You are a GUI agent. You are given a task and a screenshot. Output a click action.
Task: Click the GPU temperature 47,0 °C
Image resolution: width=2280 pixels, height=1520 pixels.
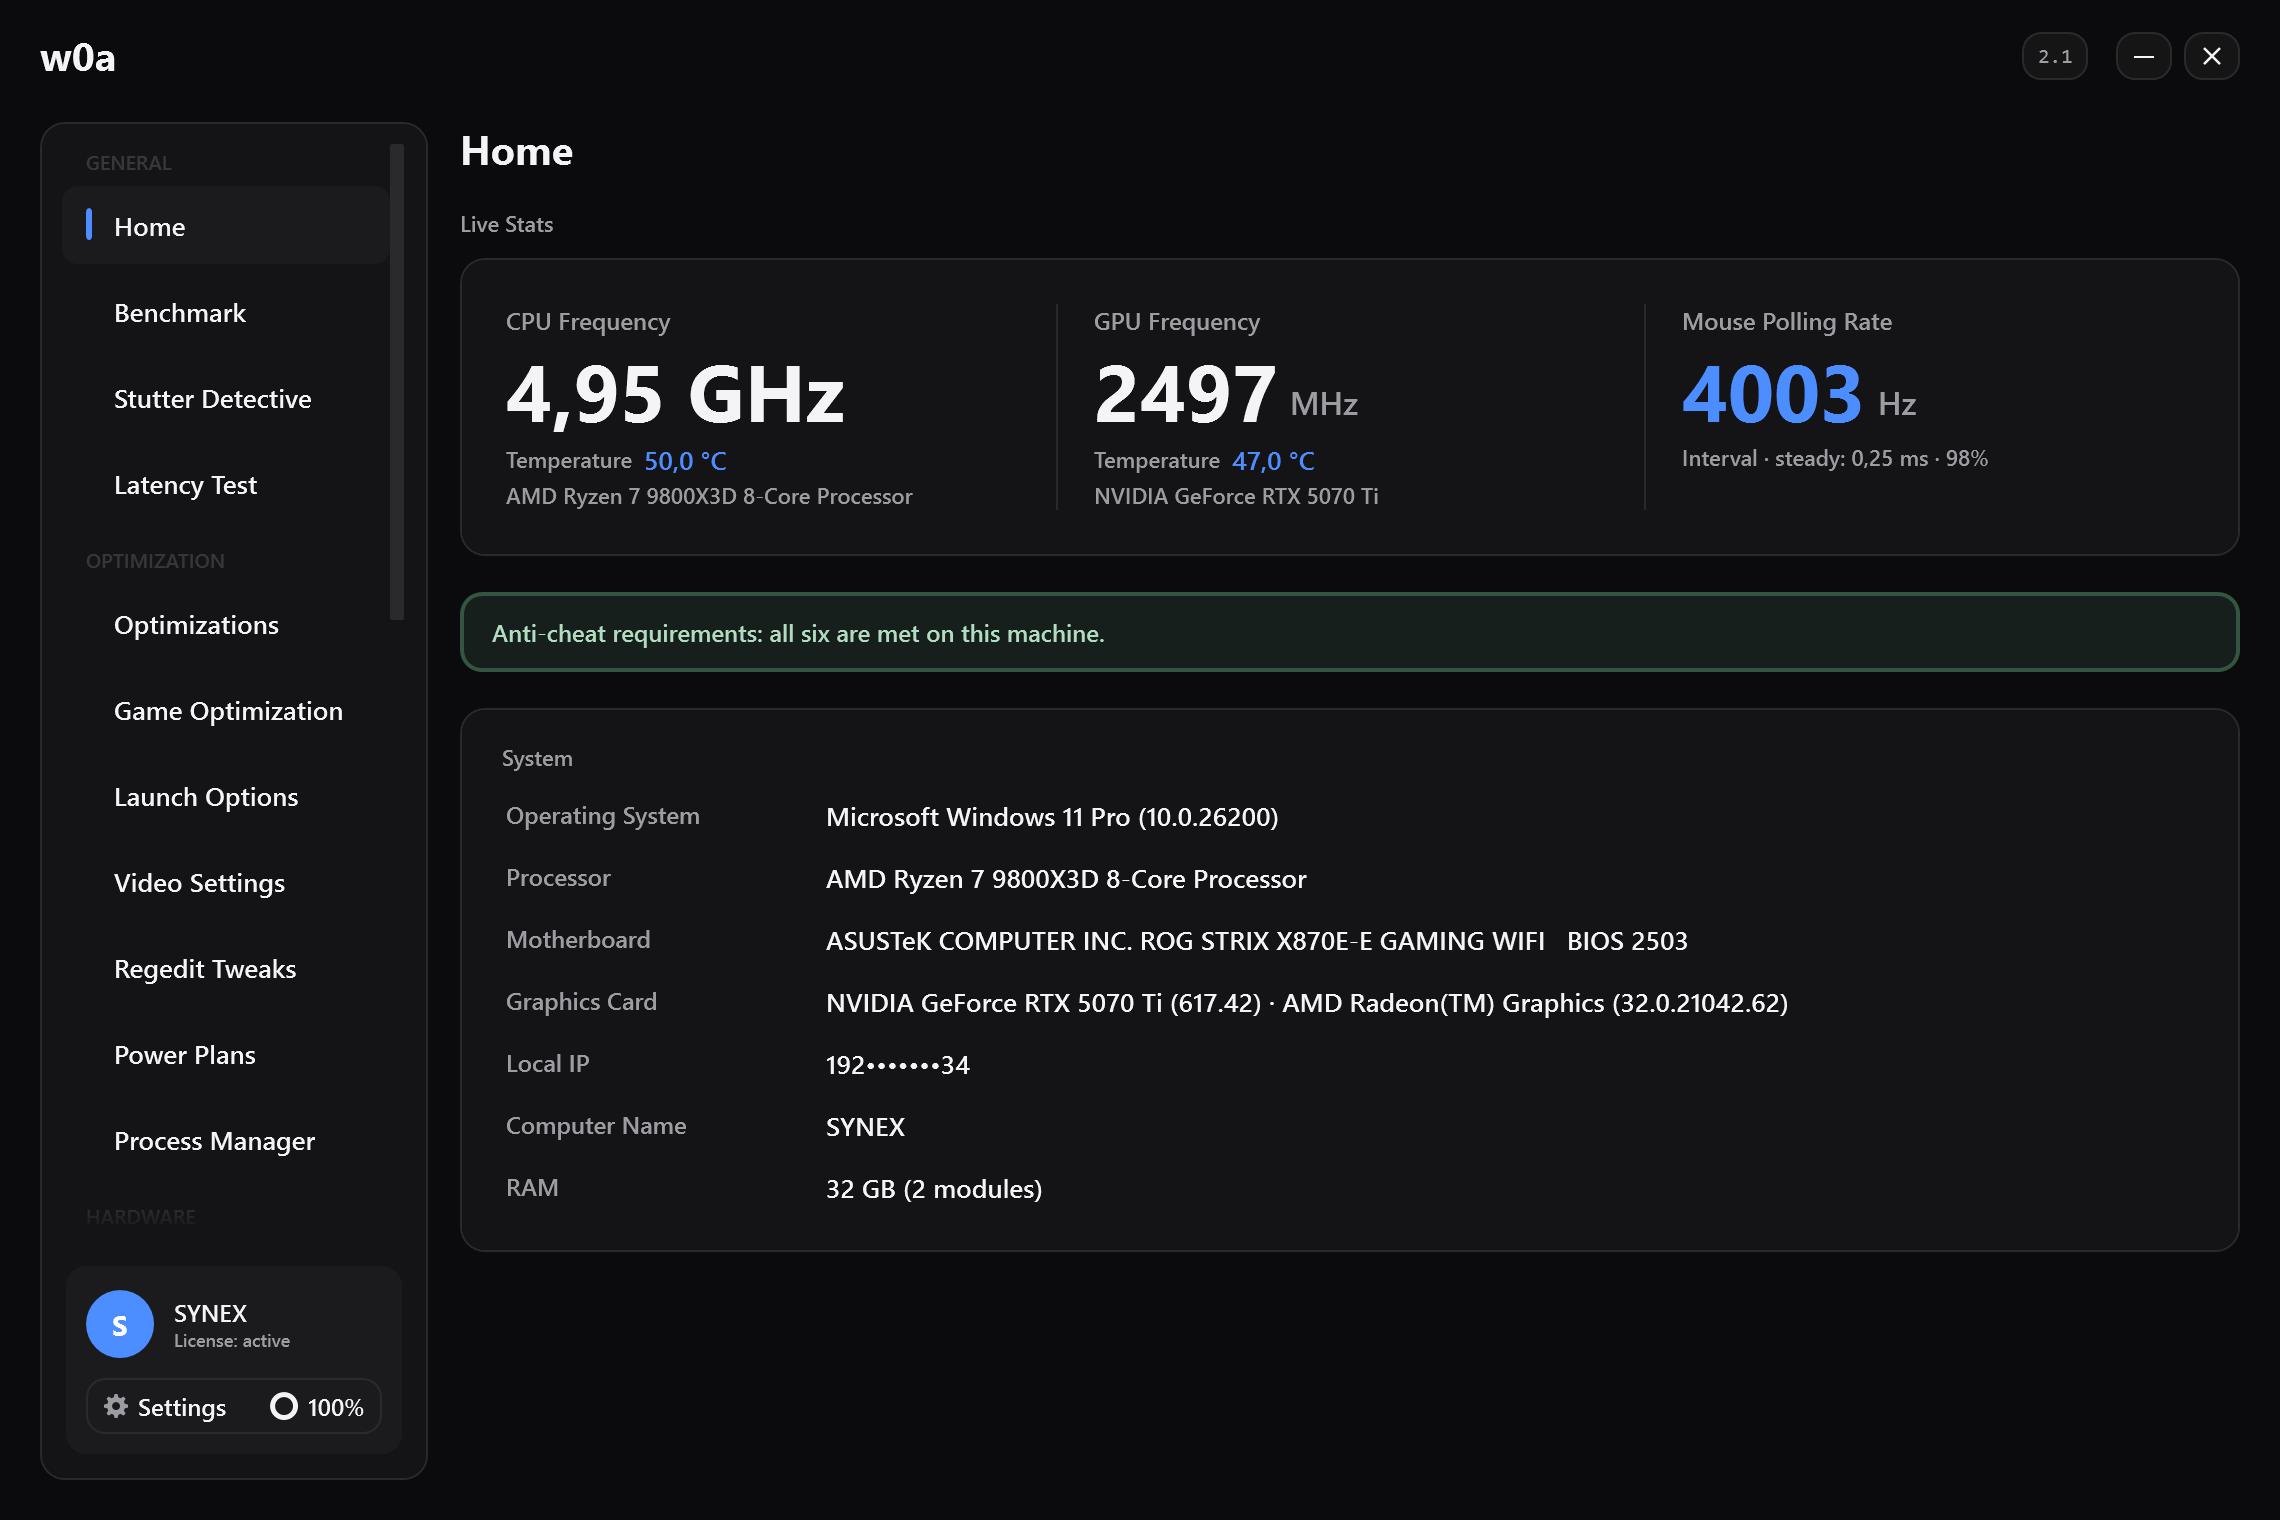(1273, 461)
